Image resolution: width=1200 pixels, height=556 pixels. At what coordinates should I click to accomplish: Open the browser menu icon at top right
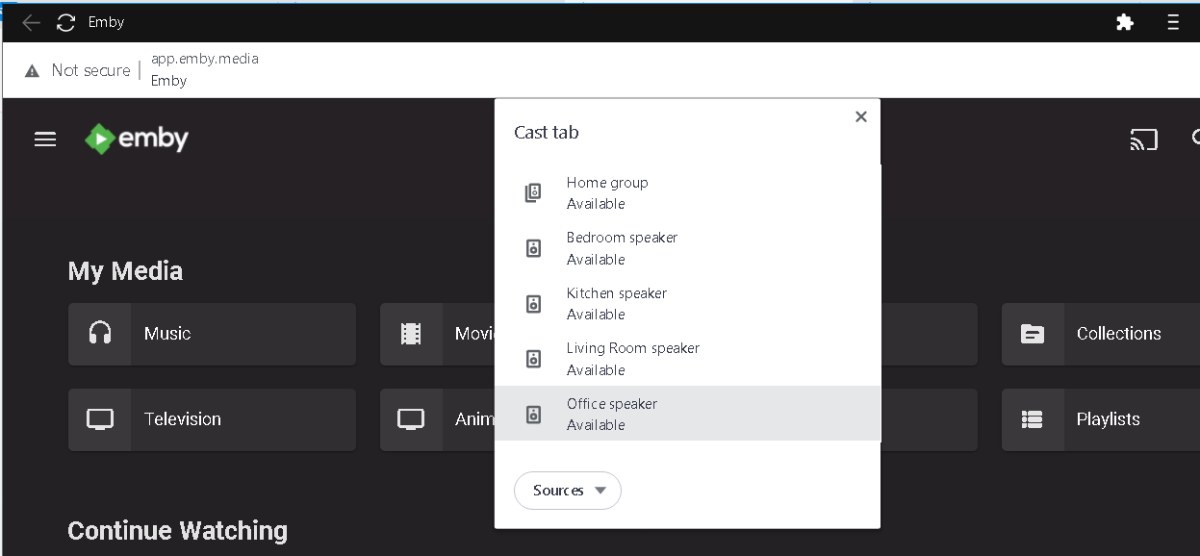pyautogui.click(x=1173, y=22)
